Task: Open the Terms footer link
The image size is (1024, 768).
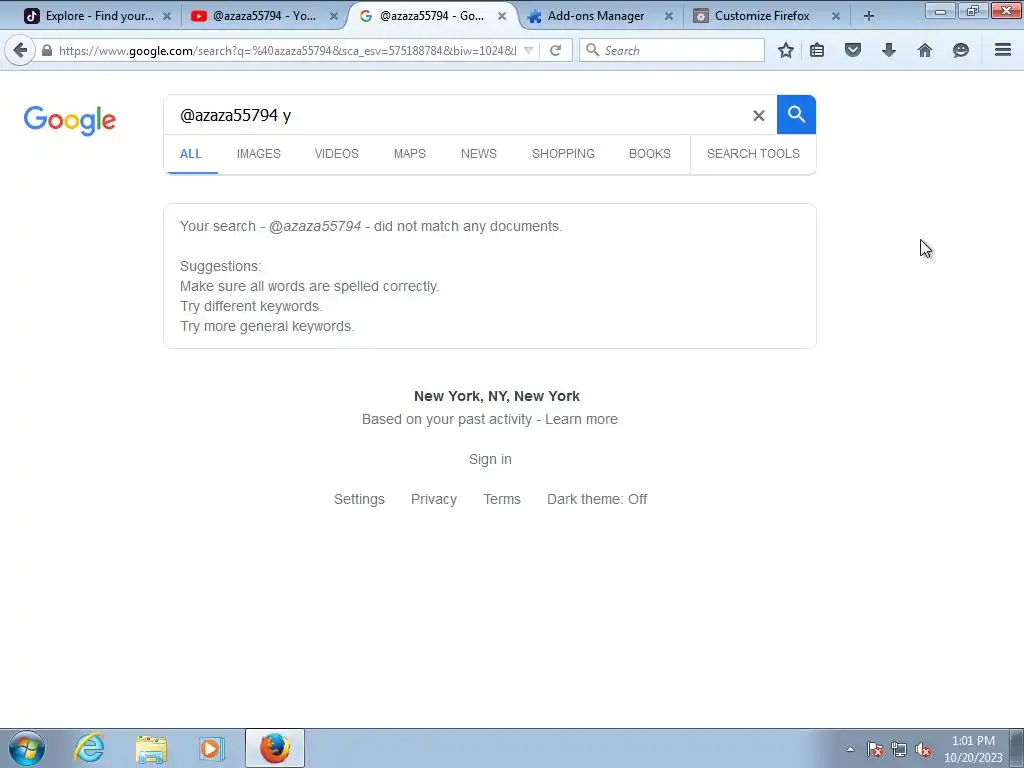Action: pos(502,499)
